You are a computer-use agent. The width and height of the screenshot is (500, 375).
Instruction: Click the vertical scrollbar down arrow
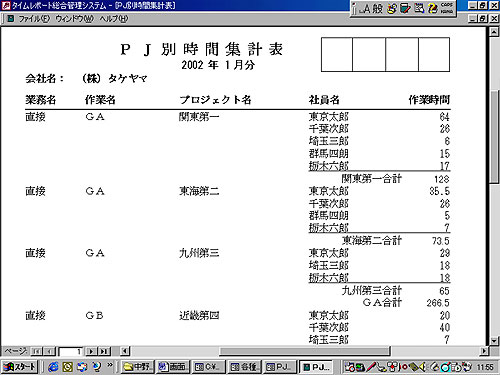coord(494,341)
